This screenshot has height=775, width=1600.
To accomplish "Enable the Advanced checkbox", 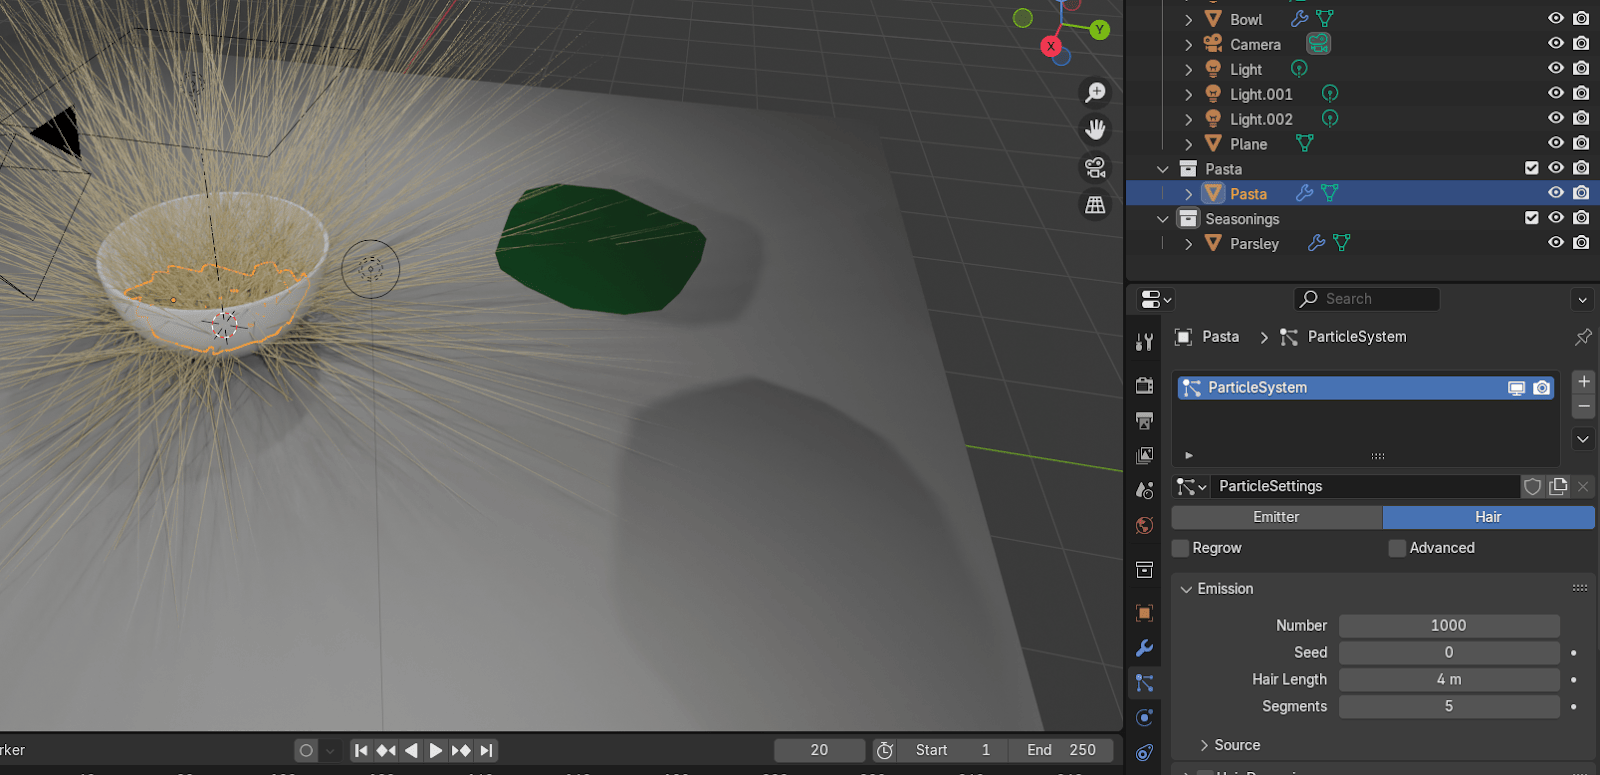I will pos(1398,548).
